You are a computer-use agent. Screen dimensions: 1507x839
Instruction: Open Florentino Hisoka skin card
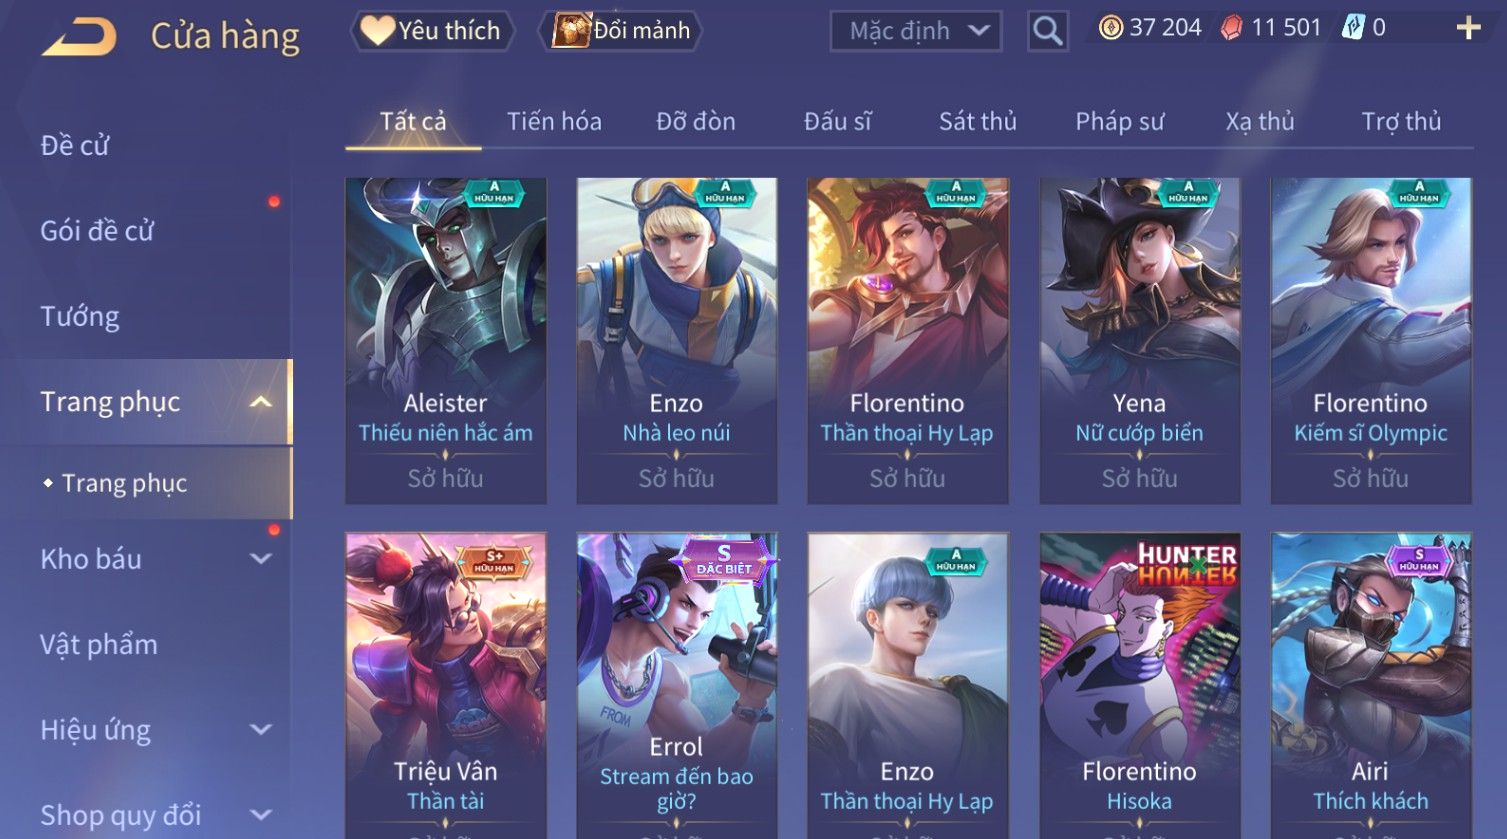[x=1140, y=686]
